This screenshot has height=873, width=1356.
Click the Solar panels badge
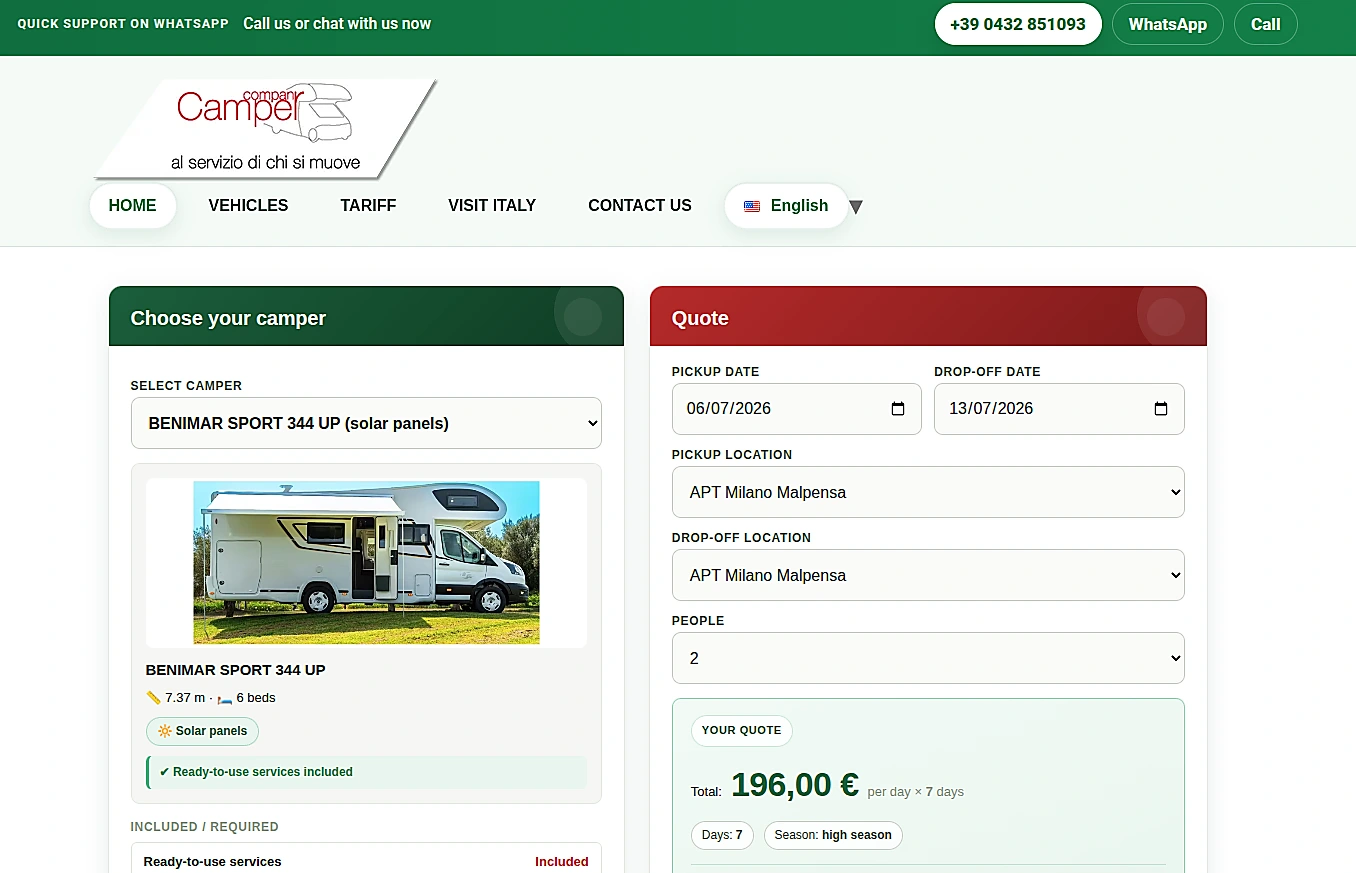coord(202,731)
